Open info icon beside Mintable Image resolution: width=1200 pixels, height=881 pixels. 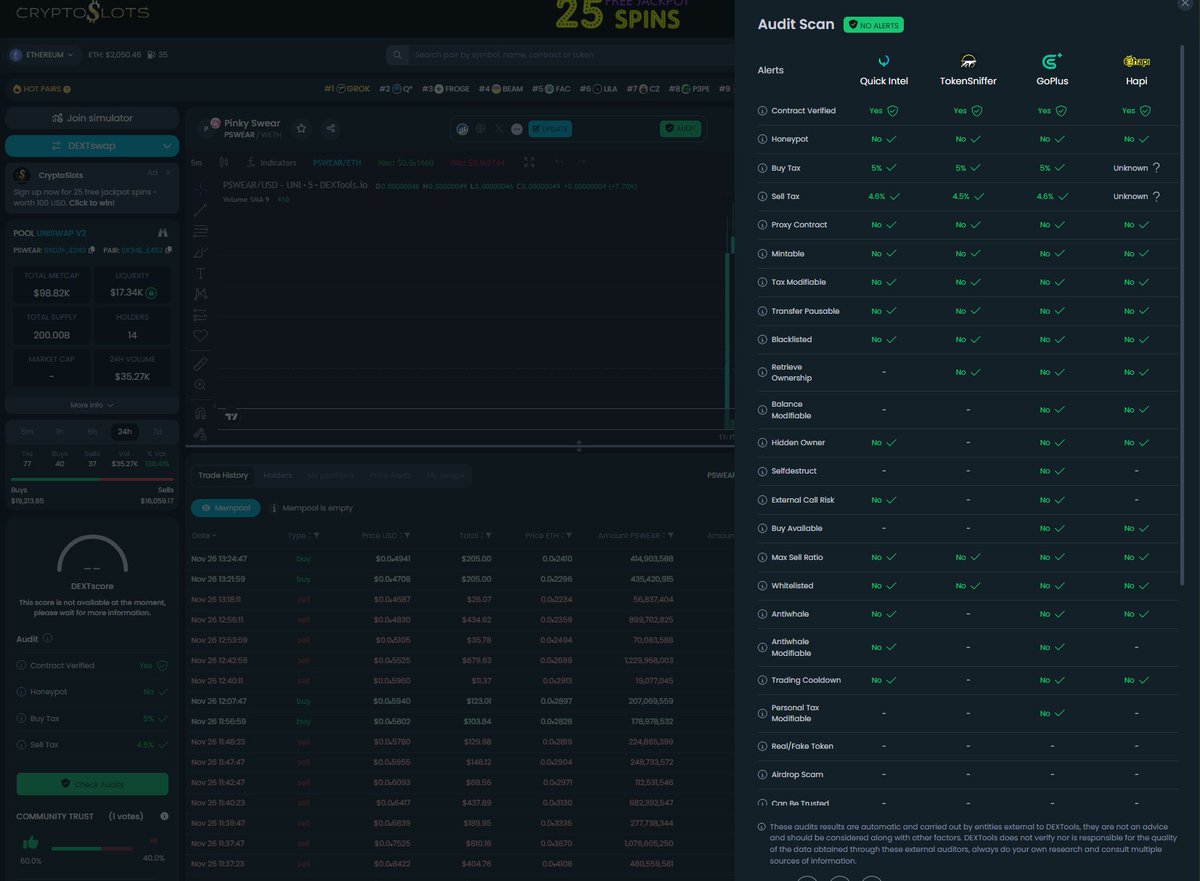pos(762,254)
